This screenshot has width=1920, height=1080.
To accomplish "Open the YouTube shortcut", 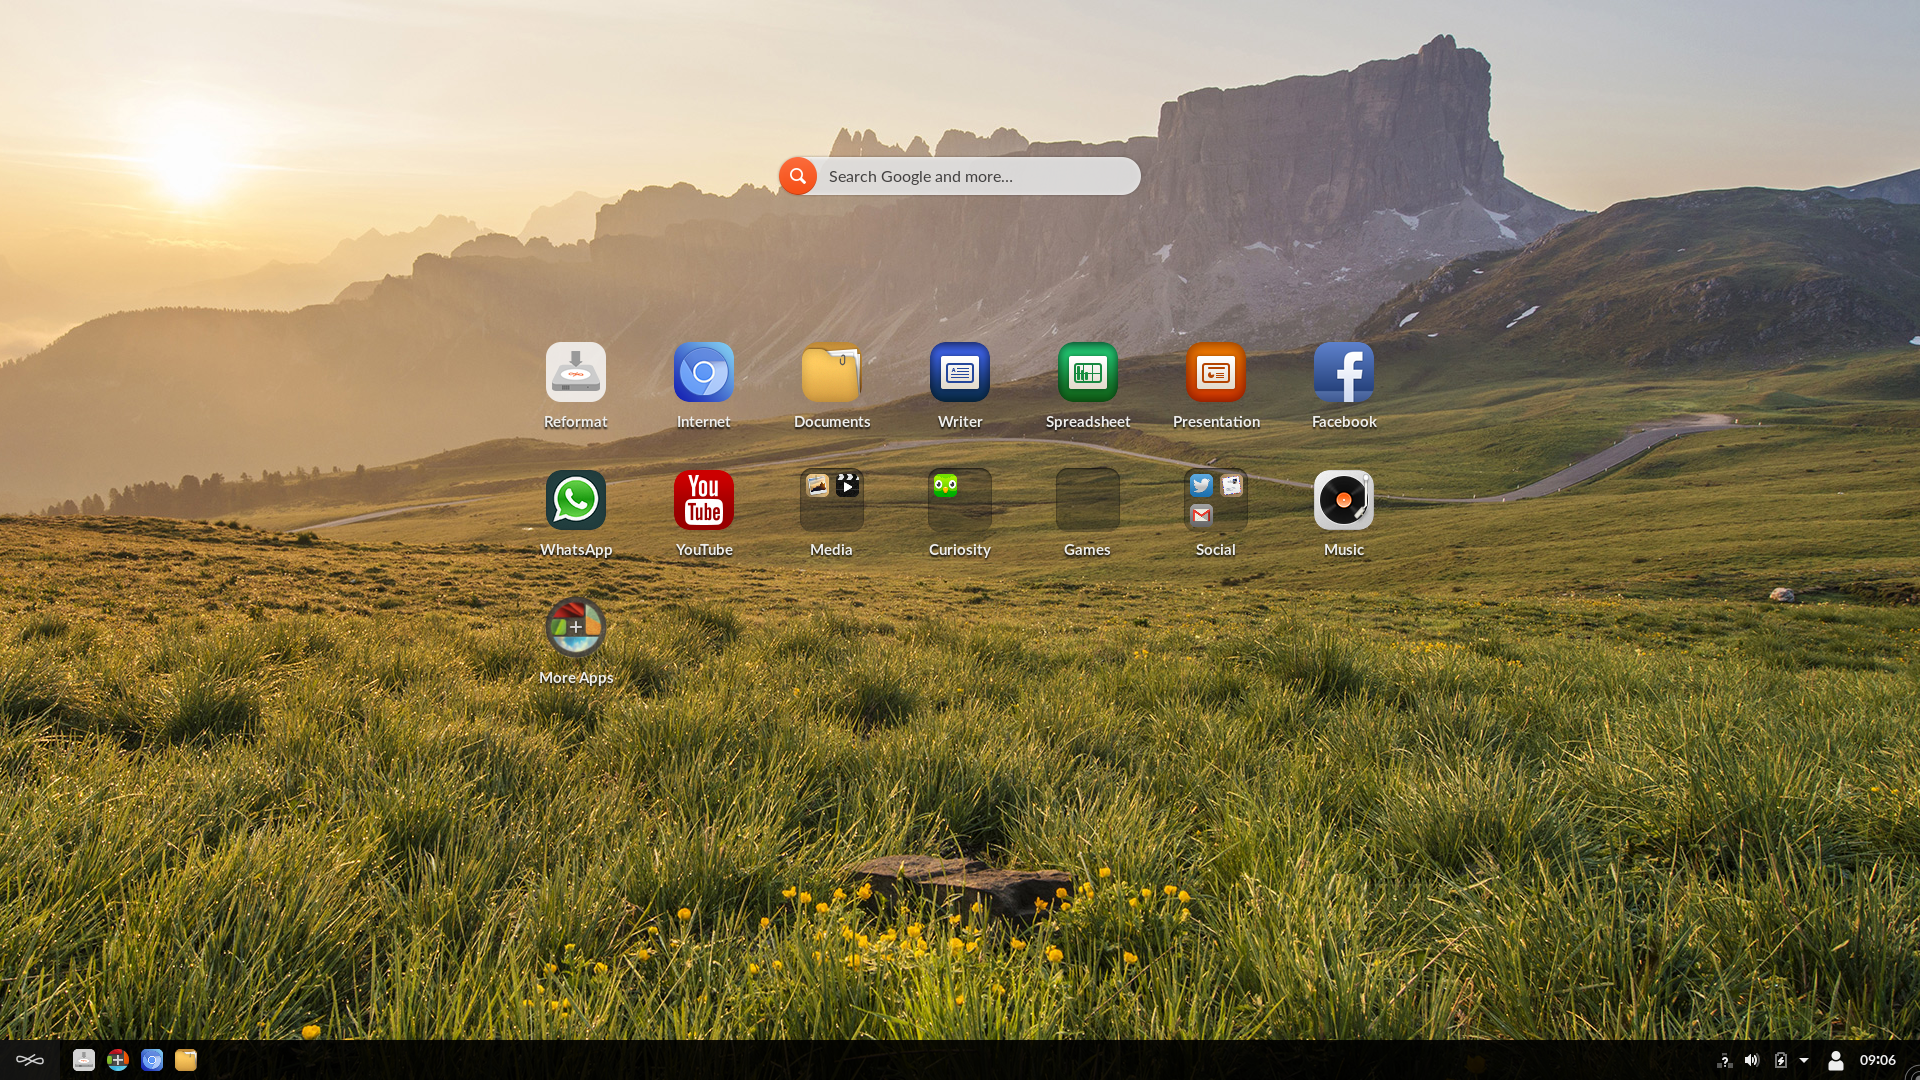I will [704, 500].
